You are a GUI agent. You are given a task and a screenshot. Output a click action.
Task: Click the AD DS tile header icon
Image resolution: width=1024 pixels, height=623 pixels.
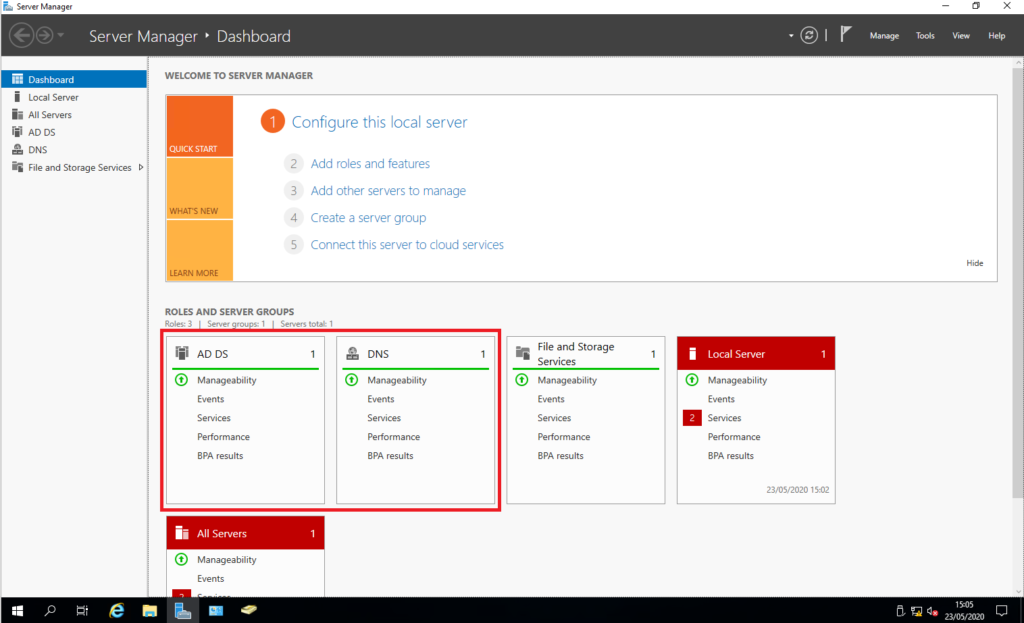pyautogui.click(x=182, y=353)
